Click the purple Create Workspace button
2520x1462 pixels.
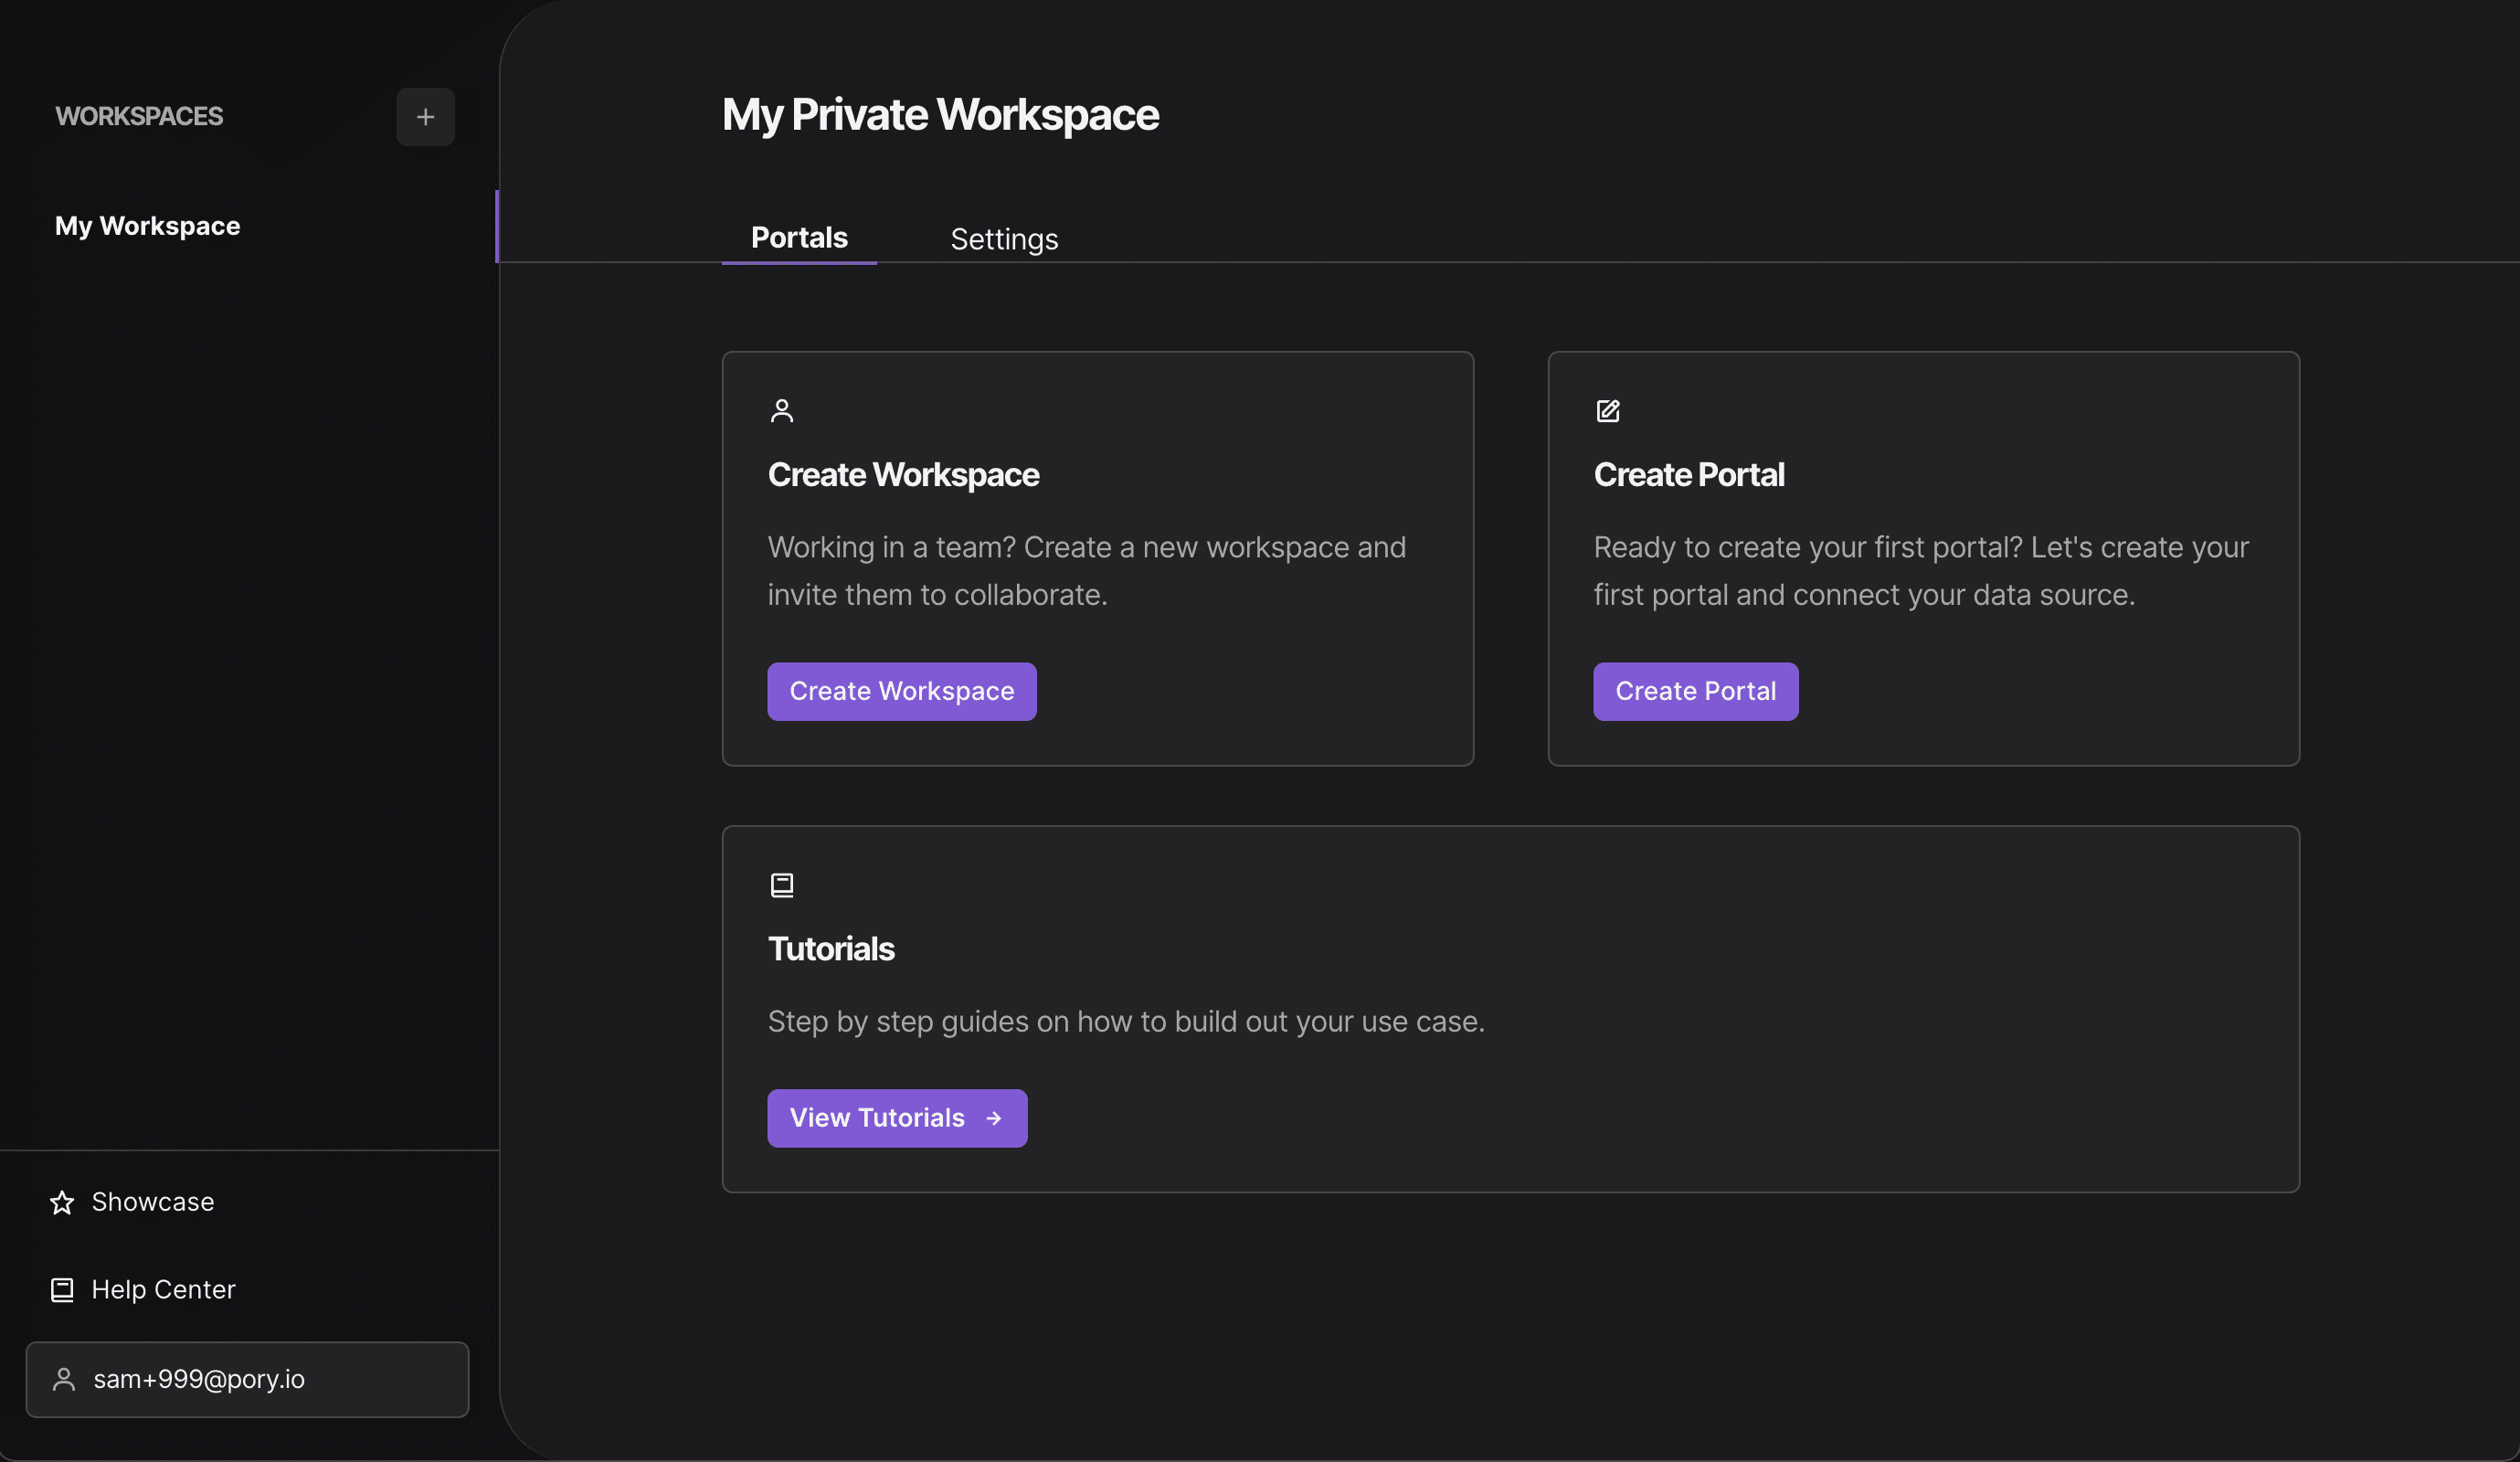902,691
